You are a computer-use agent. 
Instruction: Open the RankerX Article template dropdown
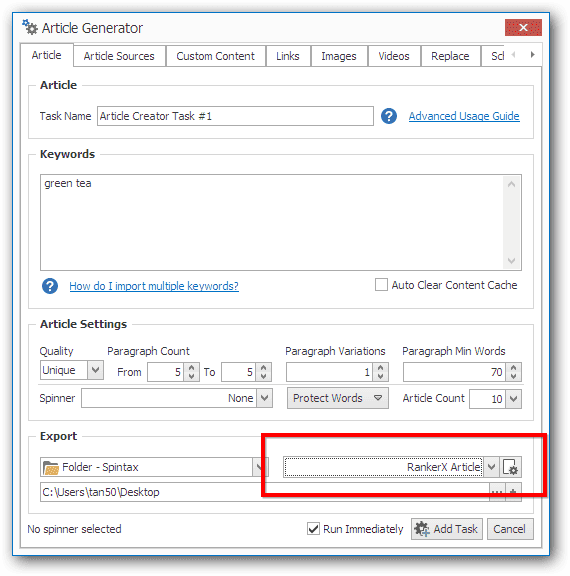tap(491, 467)
